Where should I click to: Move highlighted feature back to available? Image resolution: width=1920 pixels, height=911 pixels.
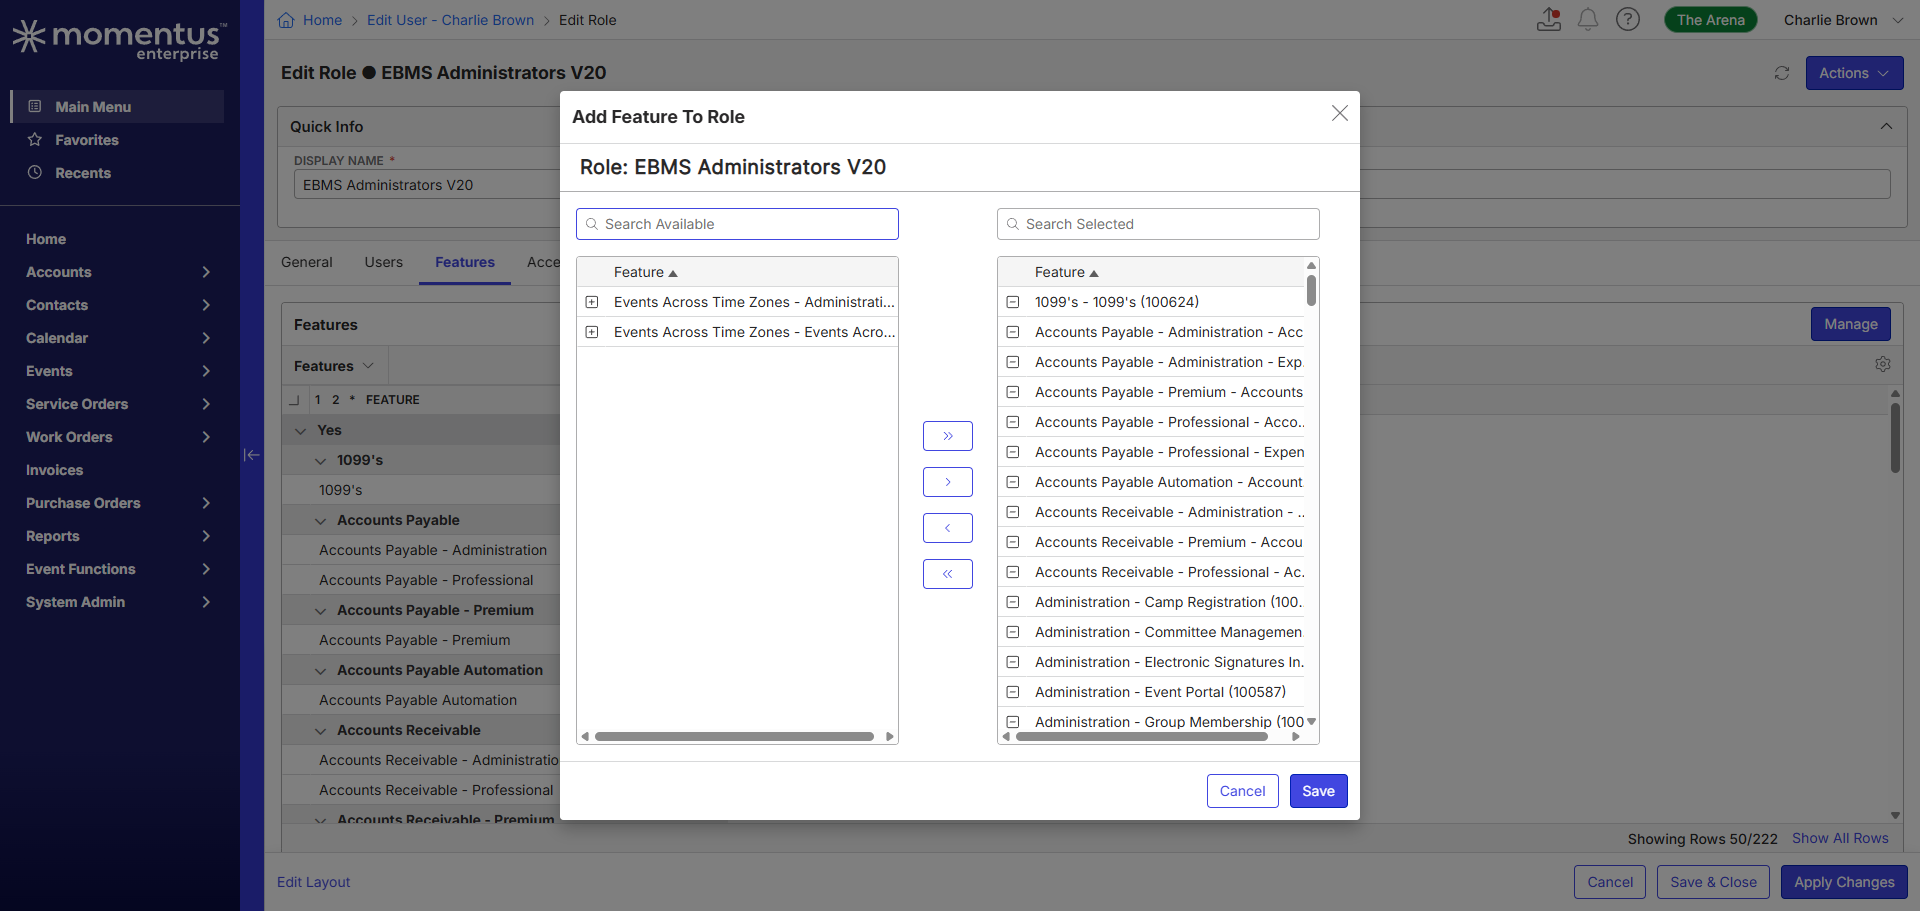(x=948, y=528)
